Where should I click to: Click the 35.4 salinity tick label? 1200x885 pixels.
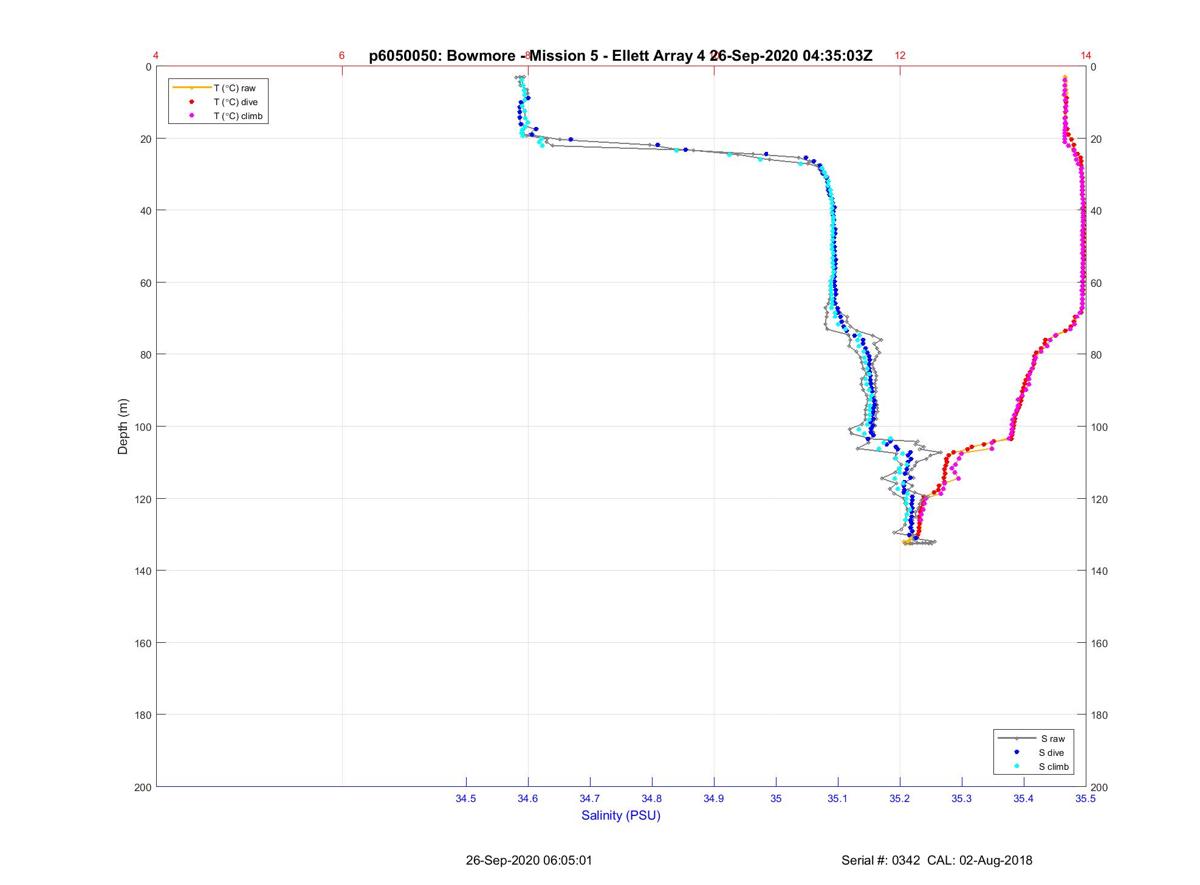click(1024, 799)
